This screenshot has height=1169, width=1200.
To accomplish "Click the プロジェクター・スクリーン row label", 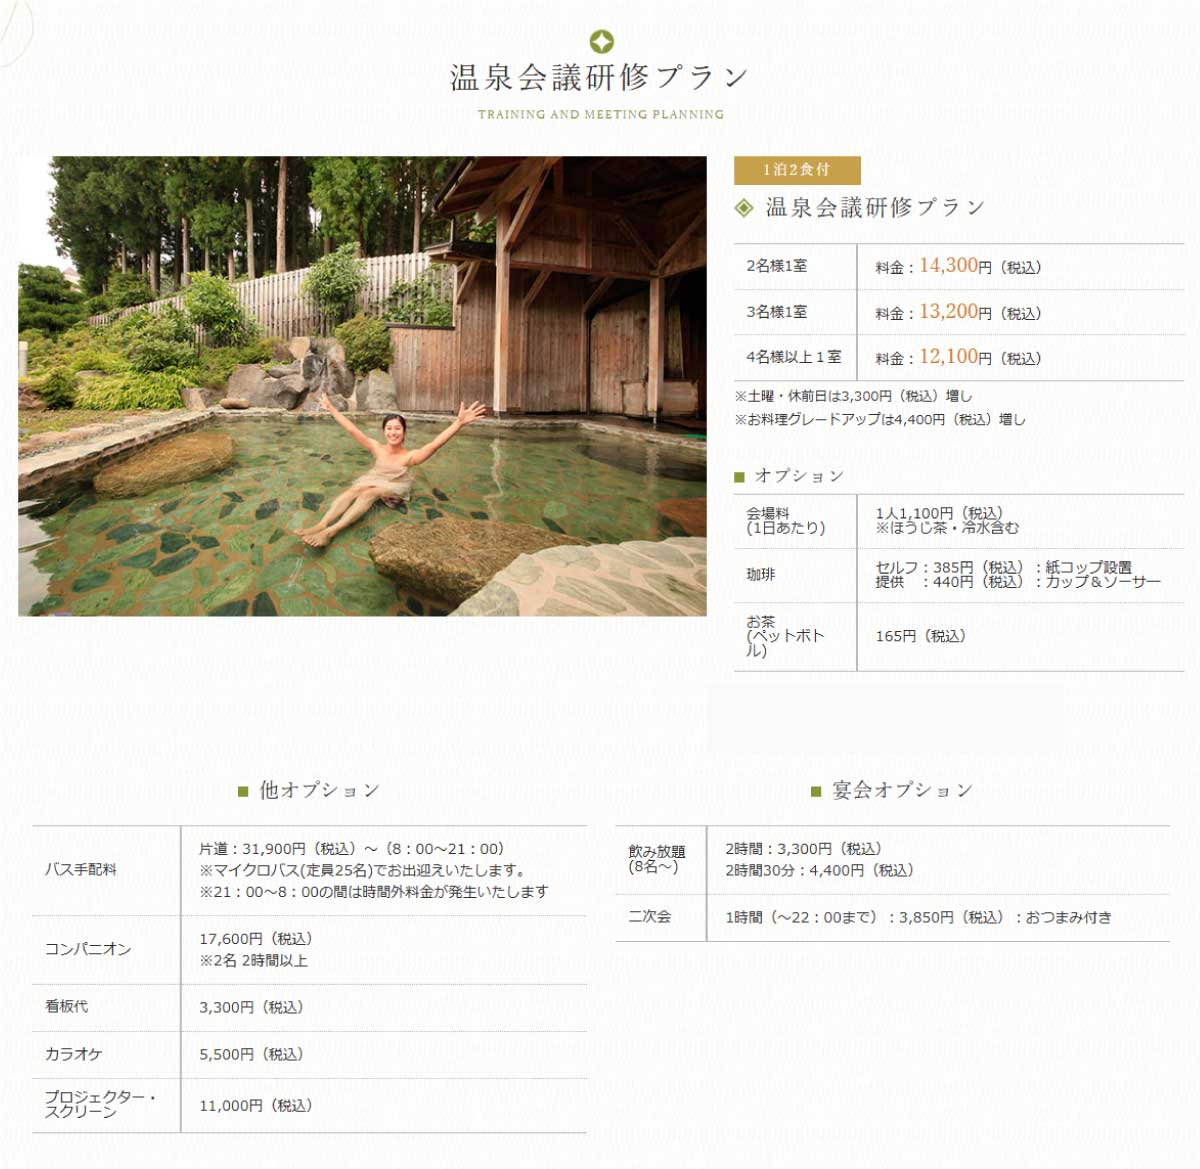I will point(100,1105).
